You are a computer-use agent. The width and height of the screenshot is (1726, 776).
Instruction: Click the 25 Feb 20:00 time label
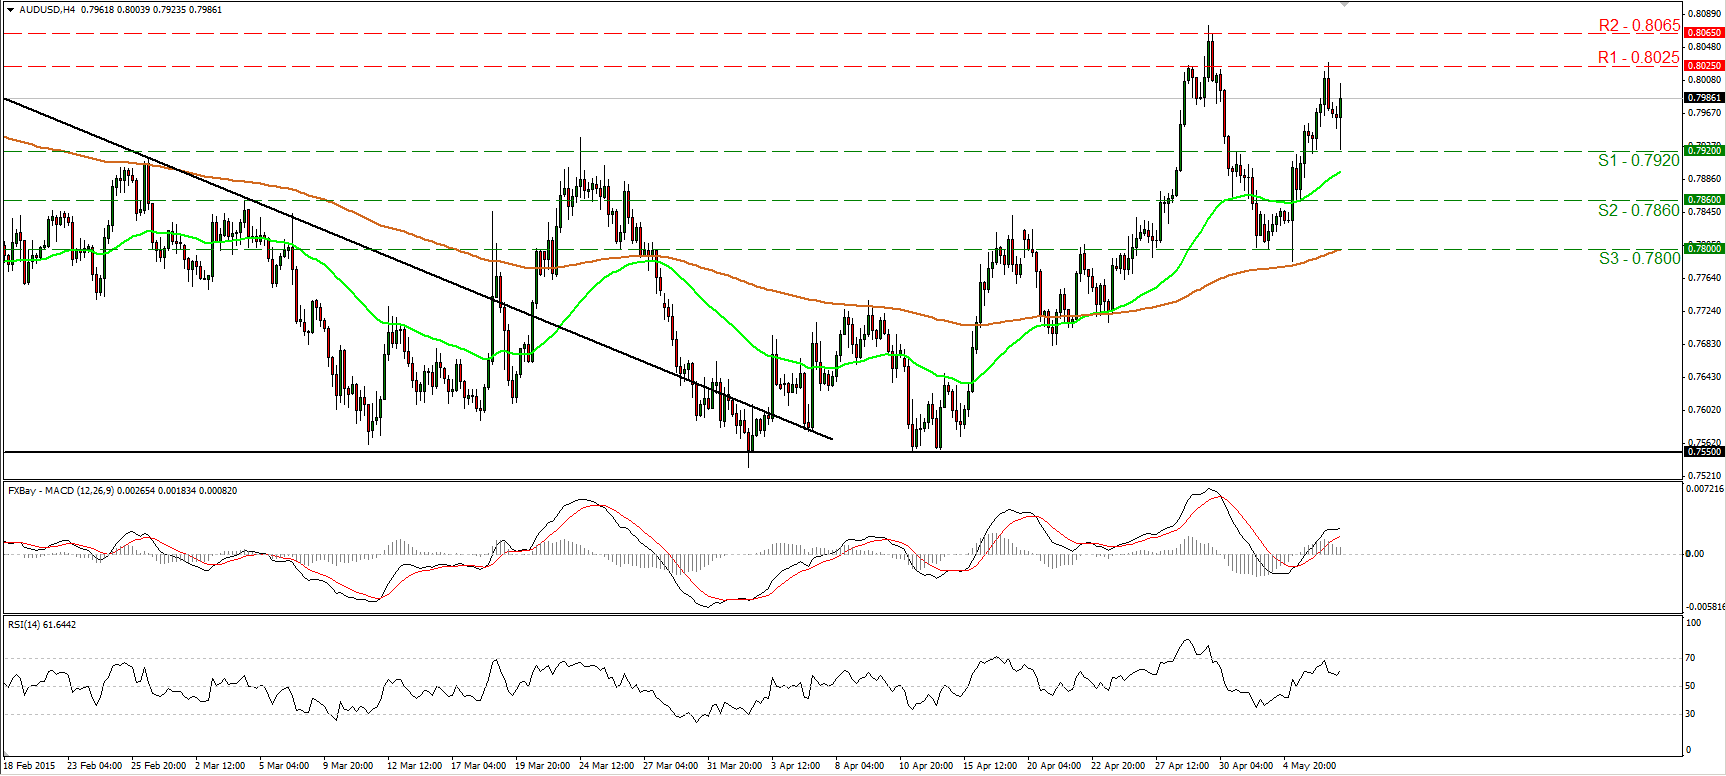click(x=157, y=766)
